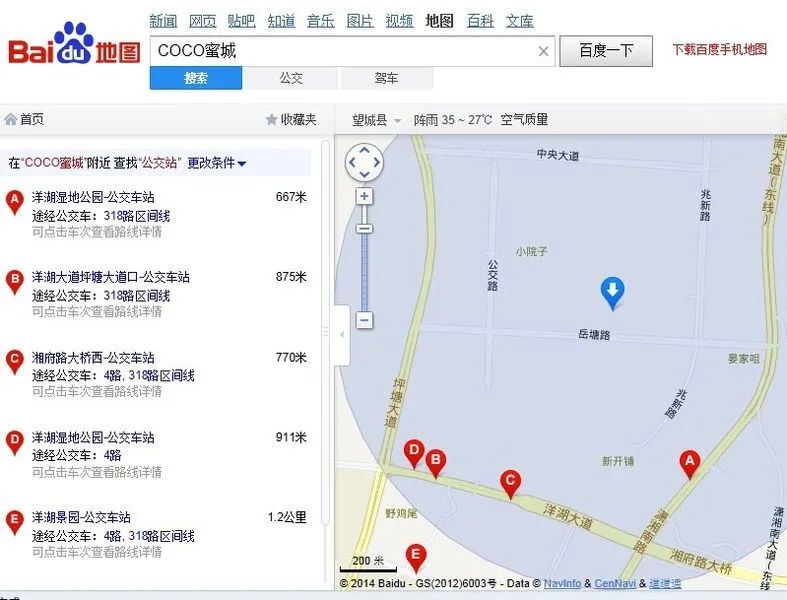Click 岳塘路 road label on map
This screenshot has width=787, height=600.
point(594,334)
